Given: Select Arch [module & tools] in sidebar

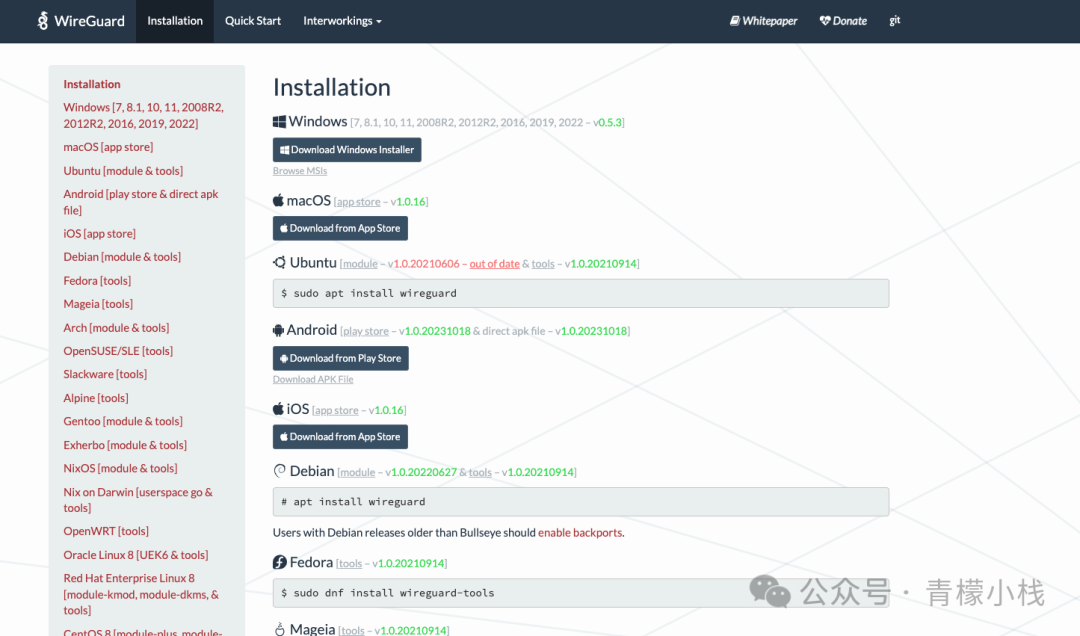Looking at the screenshot, I should [x=116, y=328].
